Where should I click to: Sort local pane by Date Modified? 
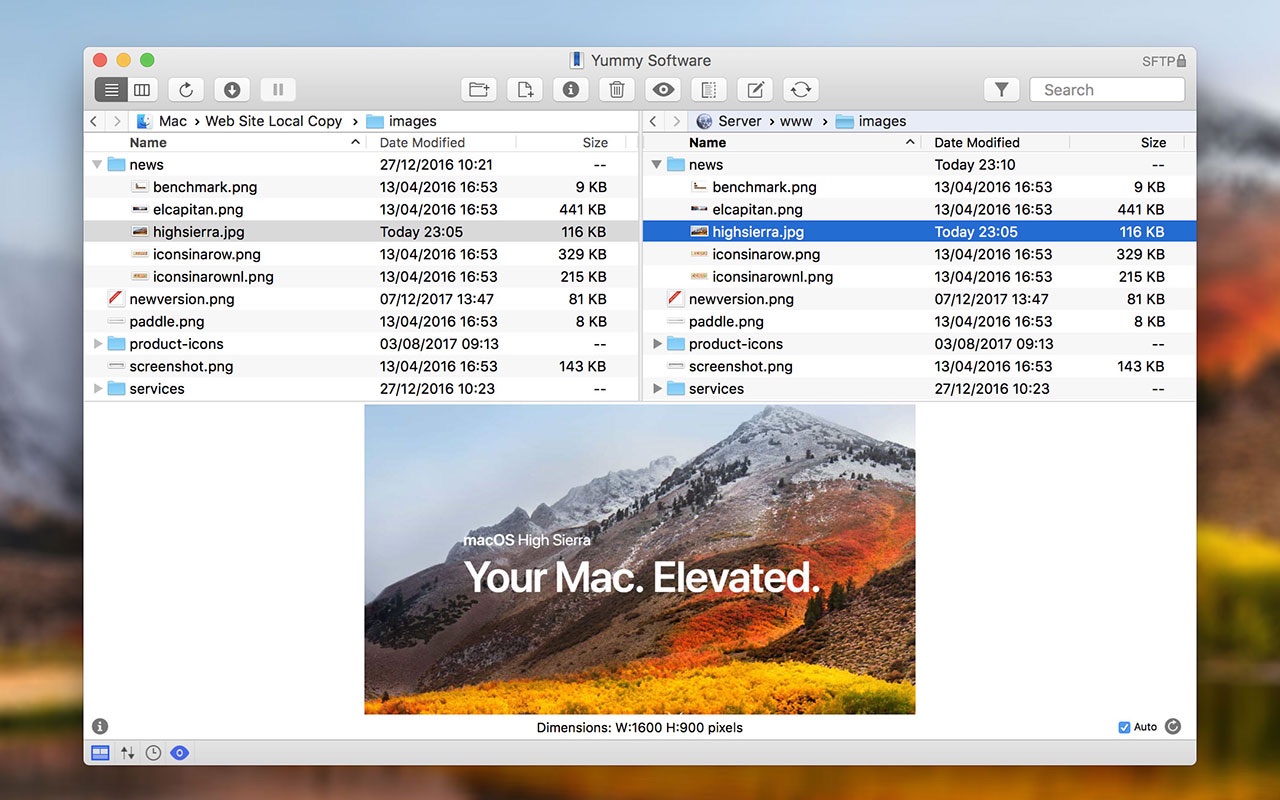coord(445,142)
